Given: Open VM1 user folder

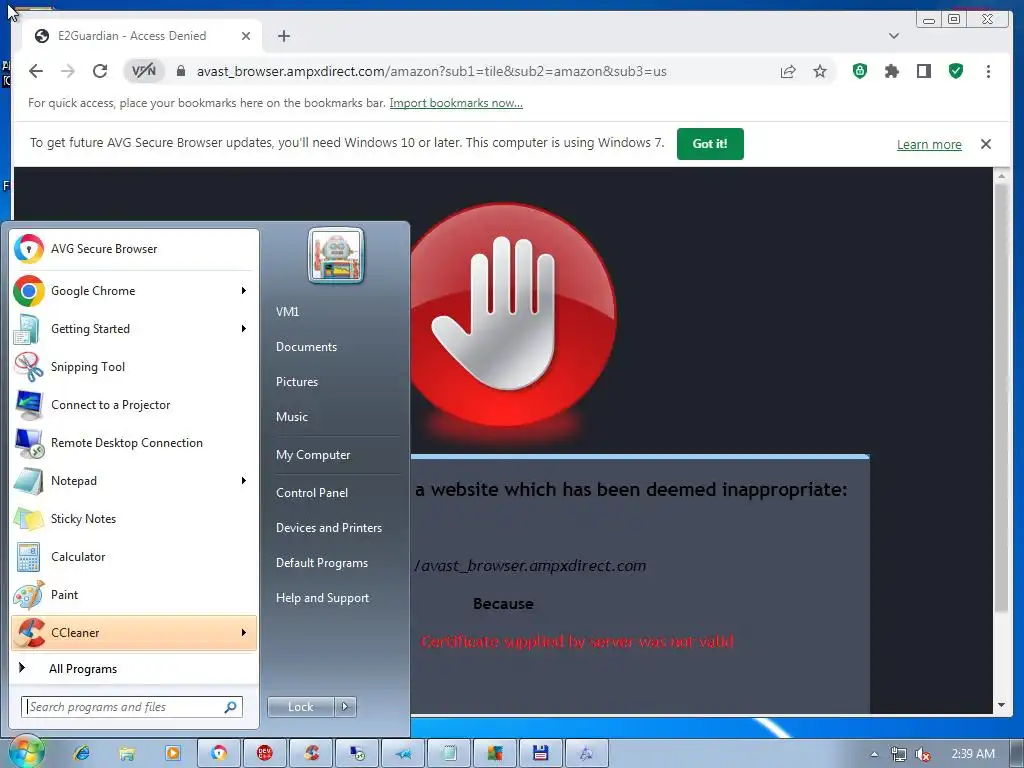Looking at the screenshot, I should [287, 312].
